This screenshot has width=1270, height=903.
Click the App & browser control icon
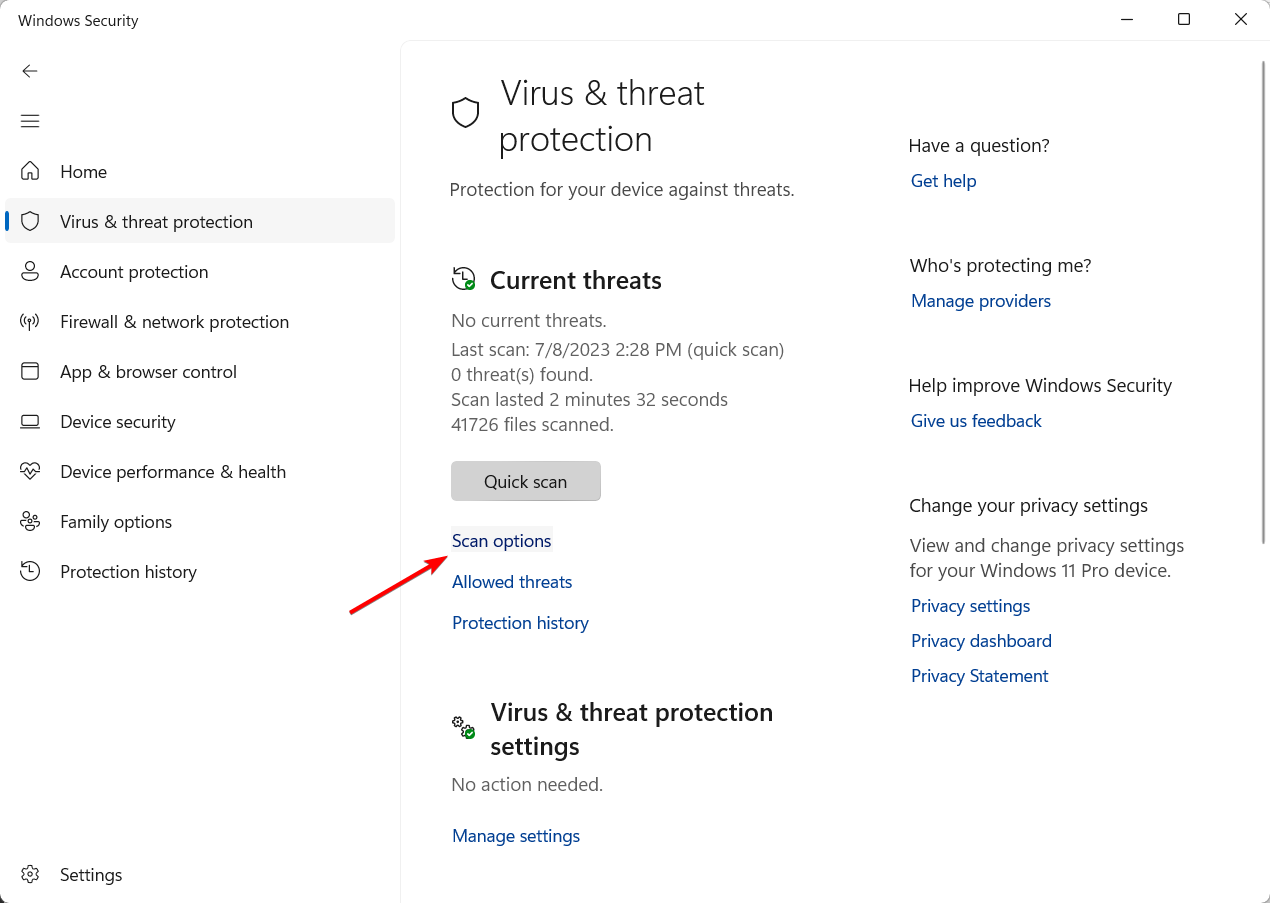click(x=30, y=371)
